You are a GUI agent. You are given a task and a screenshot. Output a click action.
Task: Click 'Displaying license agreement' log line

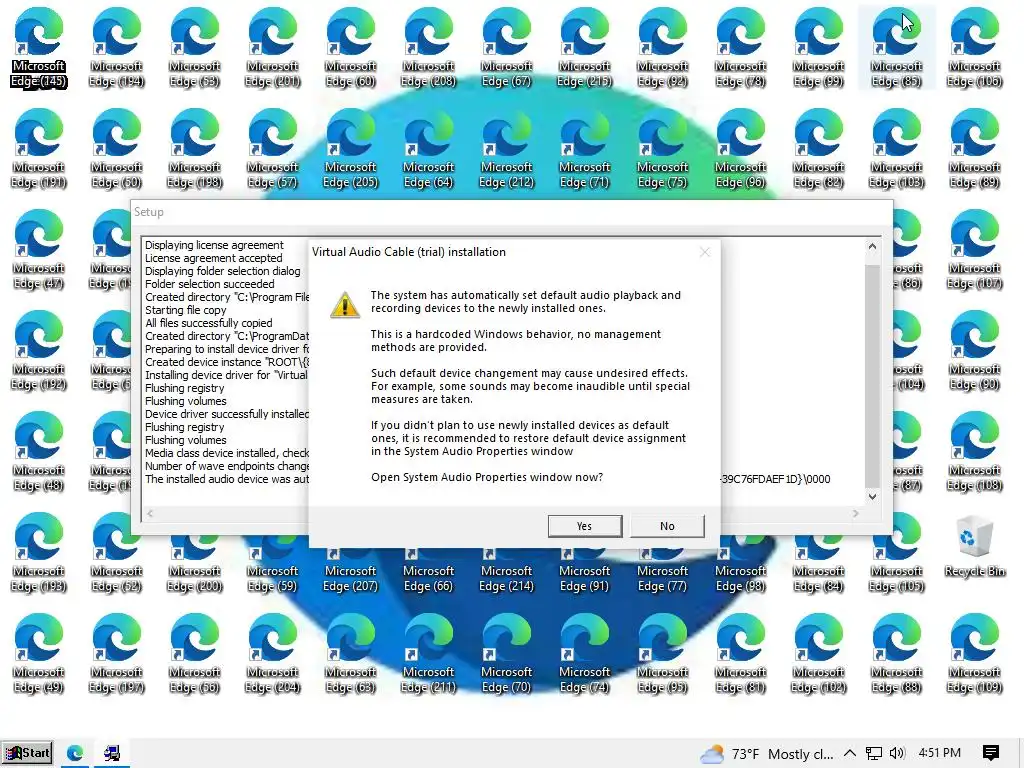214,245
